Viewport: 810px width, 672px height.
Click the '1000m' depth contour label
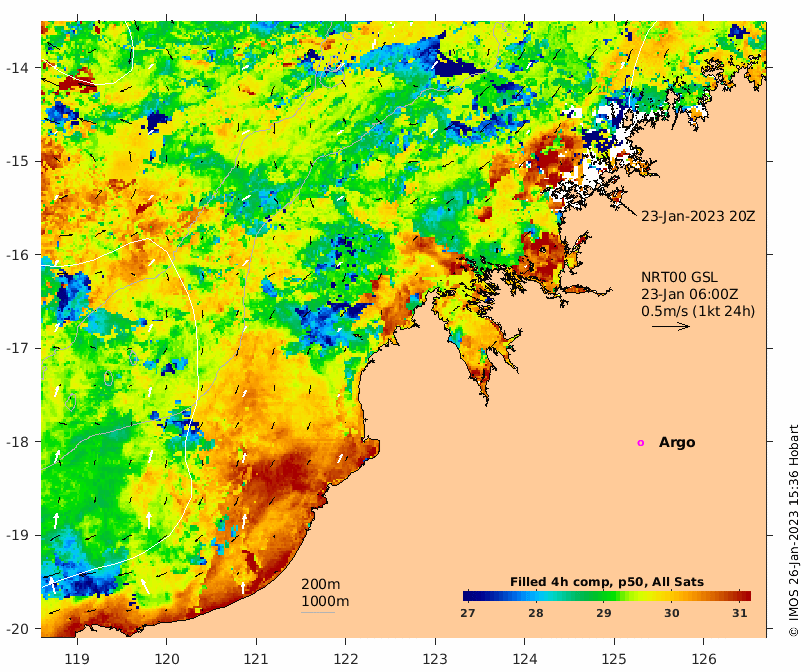(x=325, y=601)
